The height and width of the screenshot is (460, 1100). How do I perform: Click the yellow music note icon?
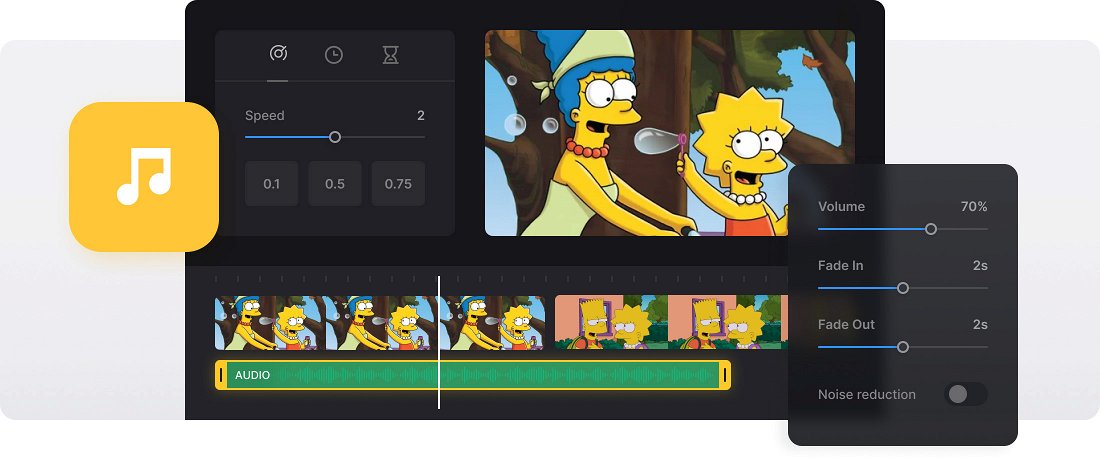(144, 177)
